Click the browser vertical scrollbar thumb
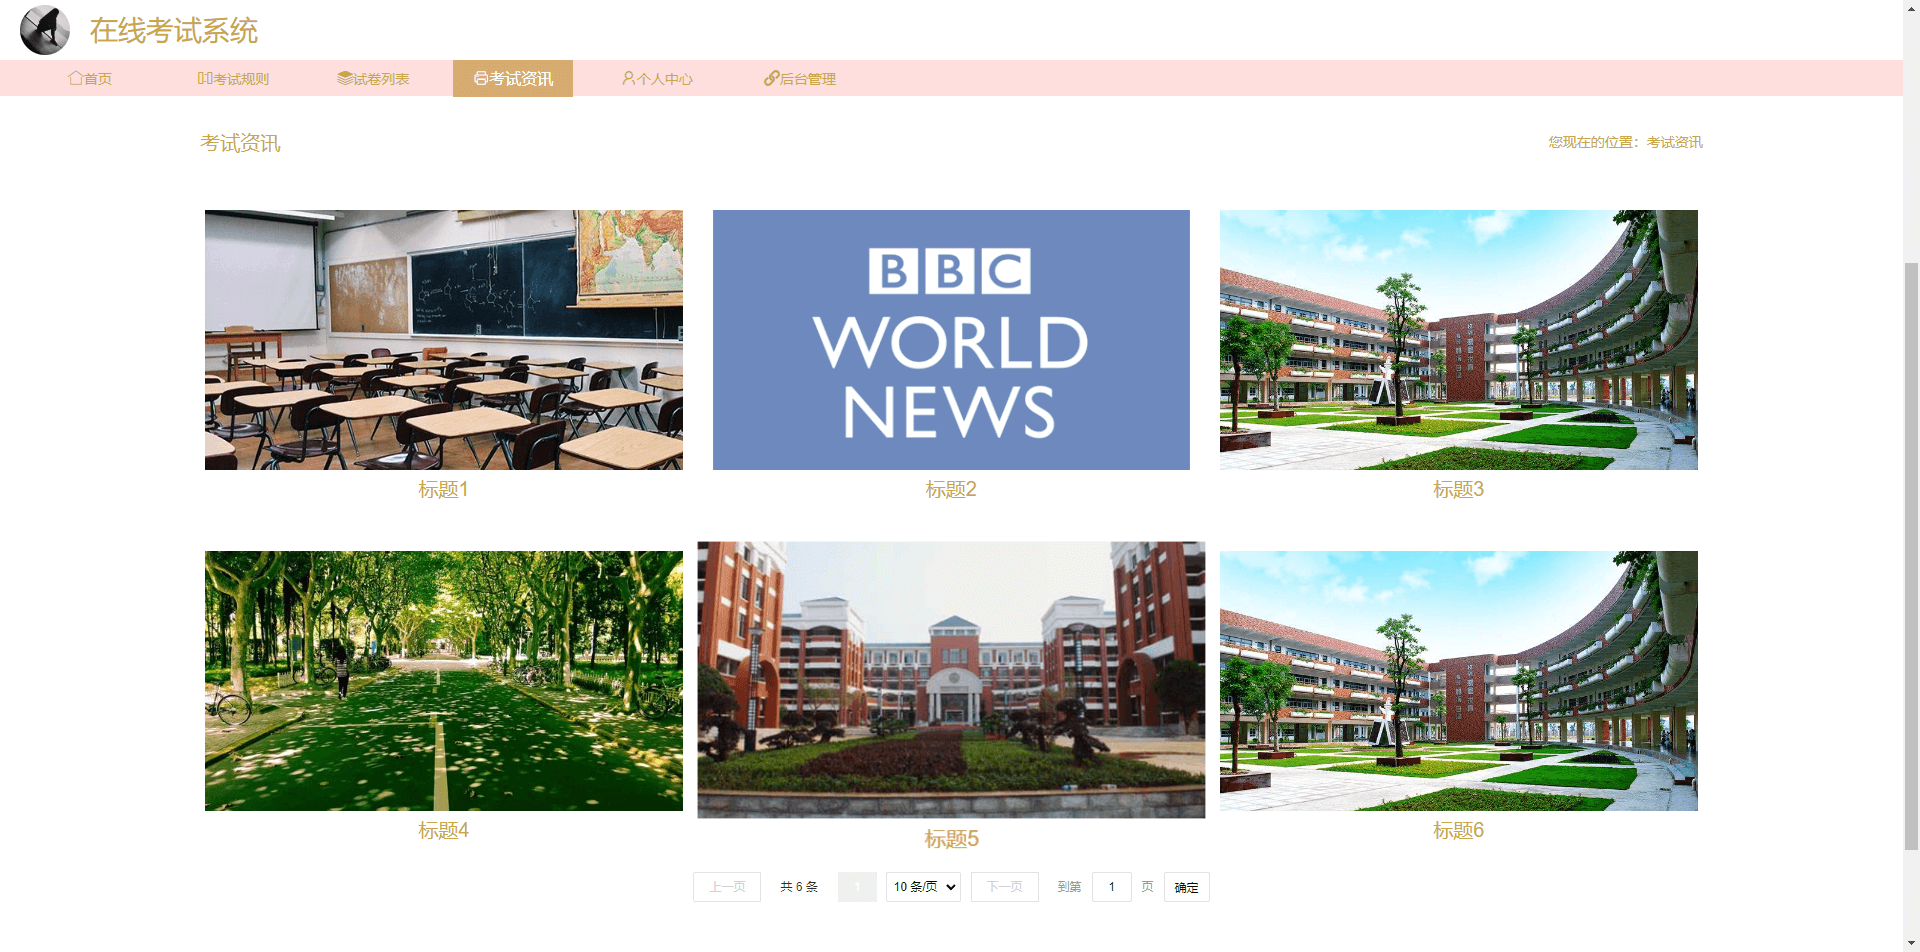The height and width of the screenshot is (952, 1920). [1911, 556]
